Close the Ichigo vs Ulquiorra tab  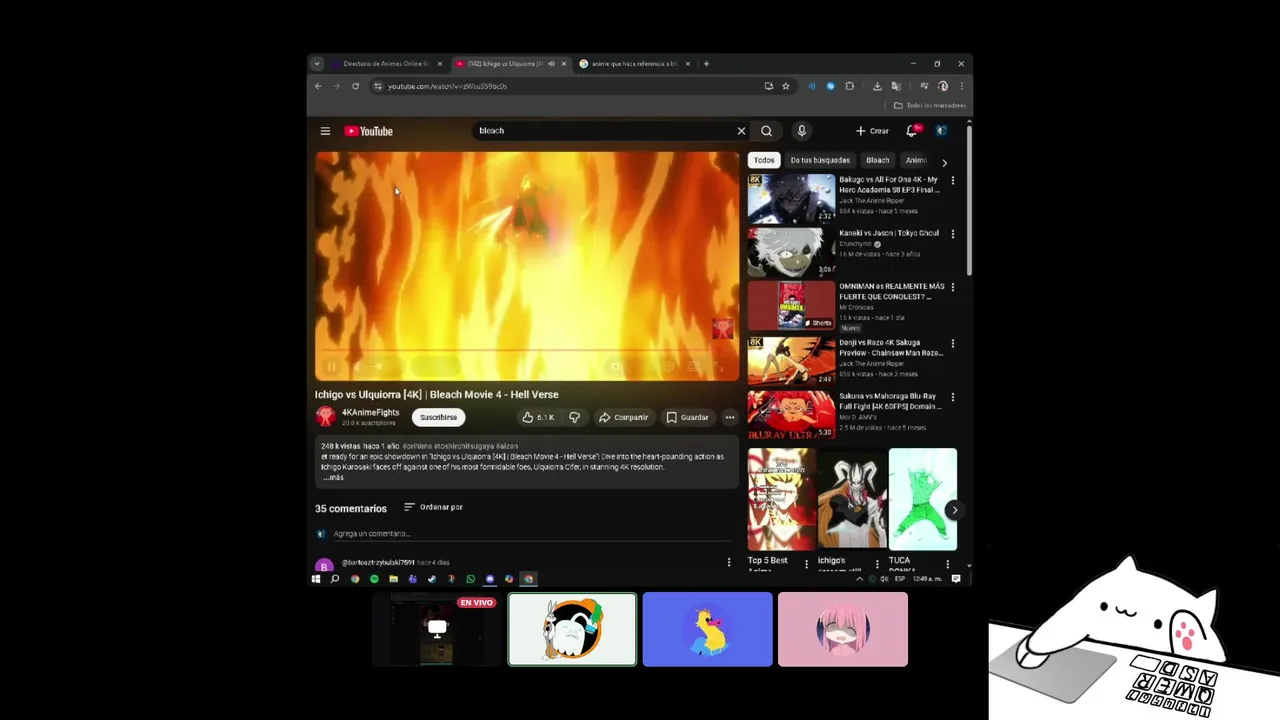tap(563, 64)
